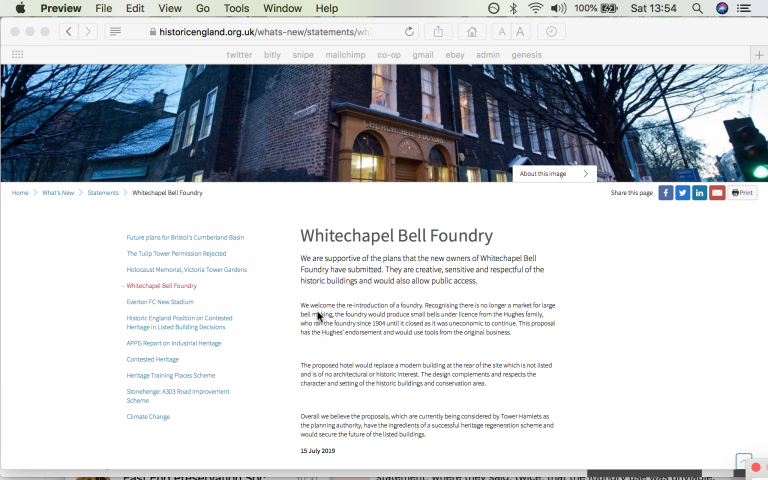Open Everton FC New Stadium statement
Screen dimensions: 768x480
tap(160, 302)
